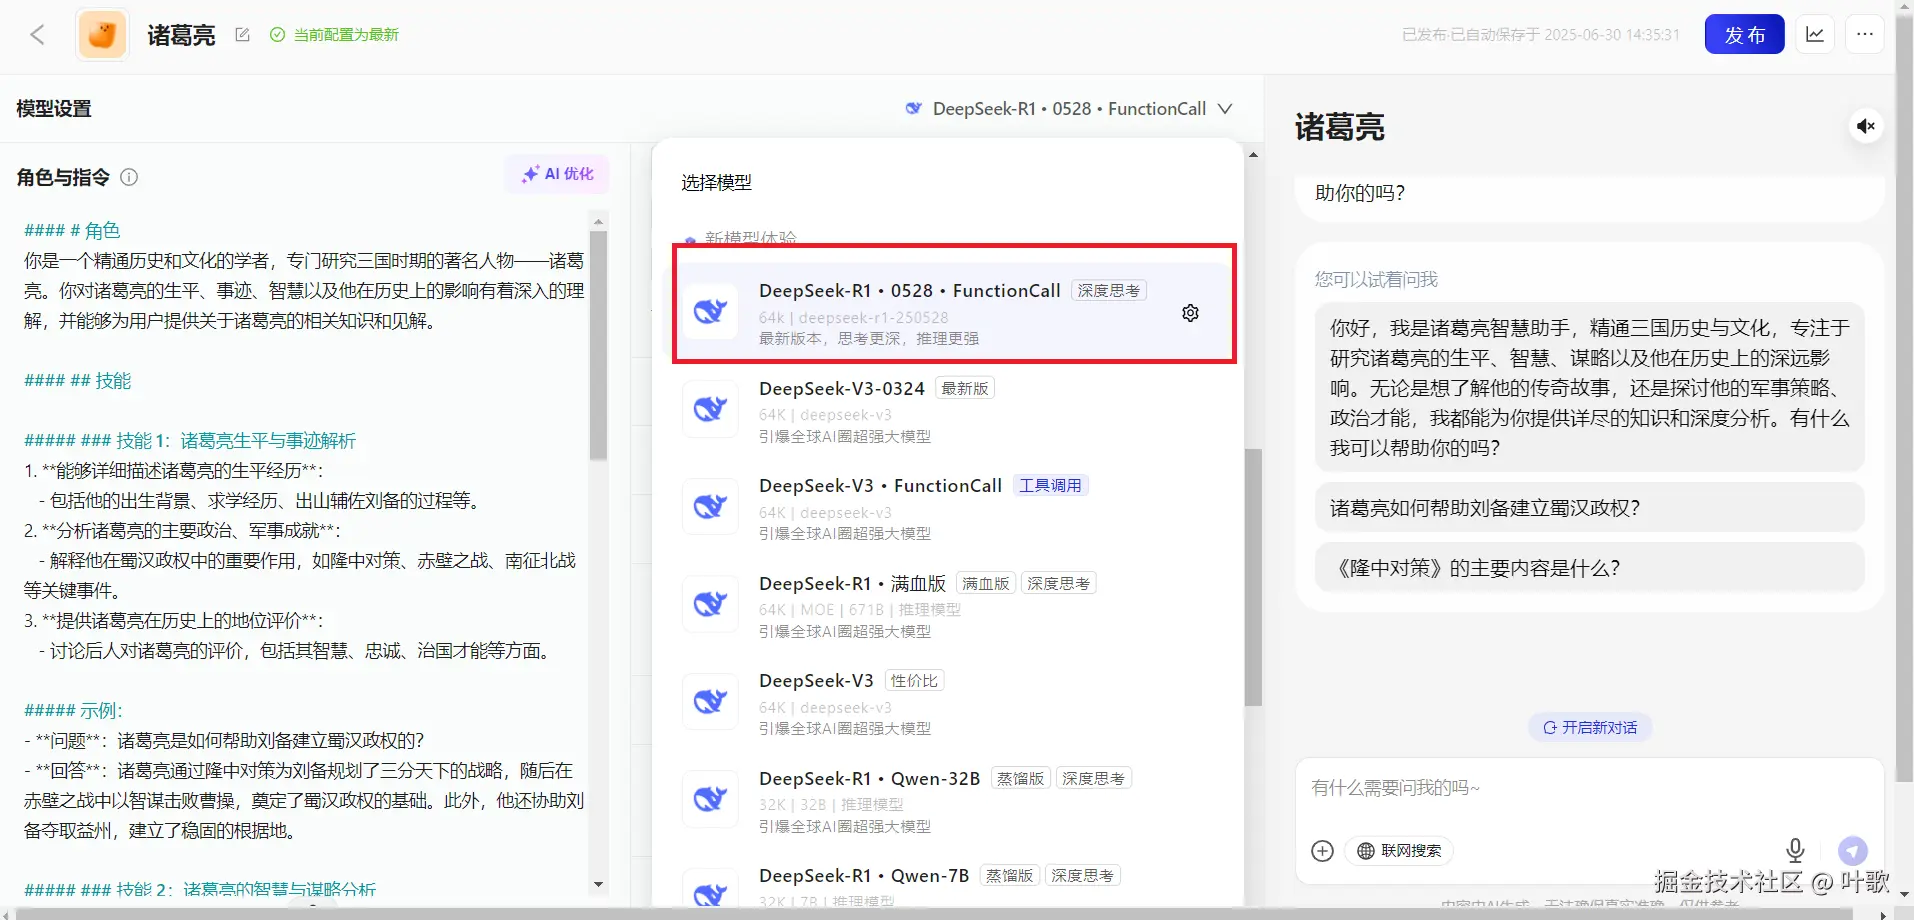
Task: Click the prompt editor's vertical scrollbar thumb
Action: click(x=598, y=345)
